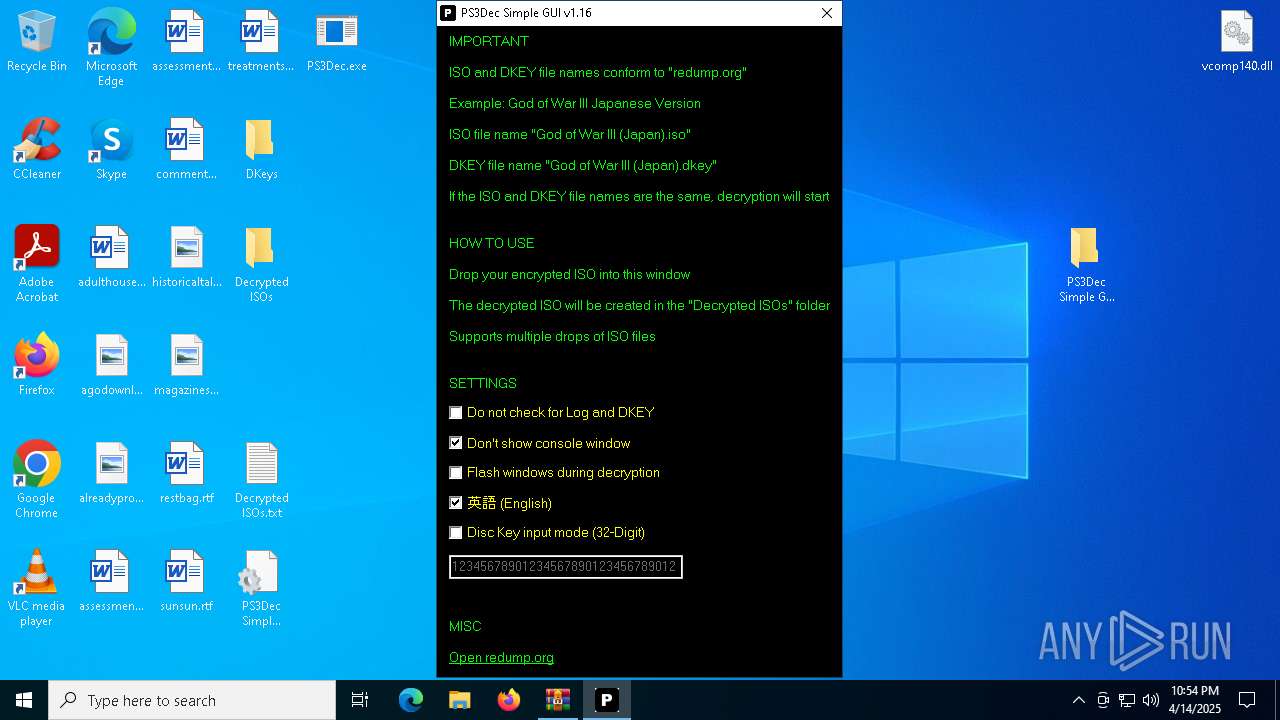Select the sunsun.rtf document icon
Screen dimensions: 1280x720
click(x=186, y=581)
